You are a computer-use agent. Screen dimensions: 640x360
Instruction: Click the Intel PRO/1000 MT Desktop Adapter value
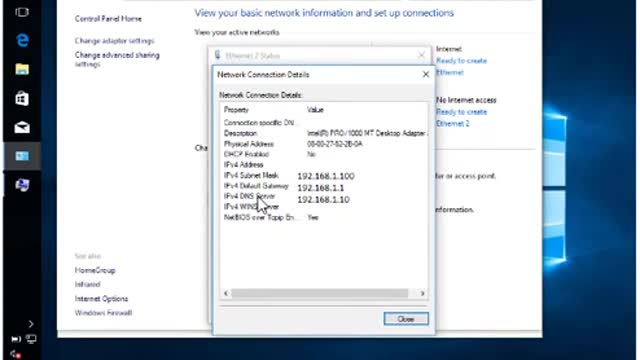point(367,133)
